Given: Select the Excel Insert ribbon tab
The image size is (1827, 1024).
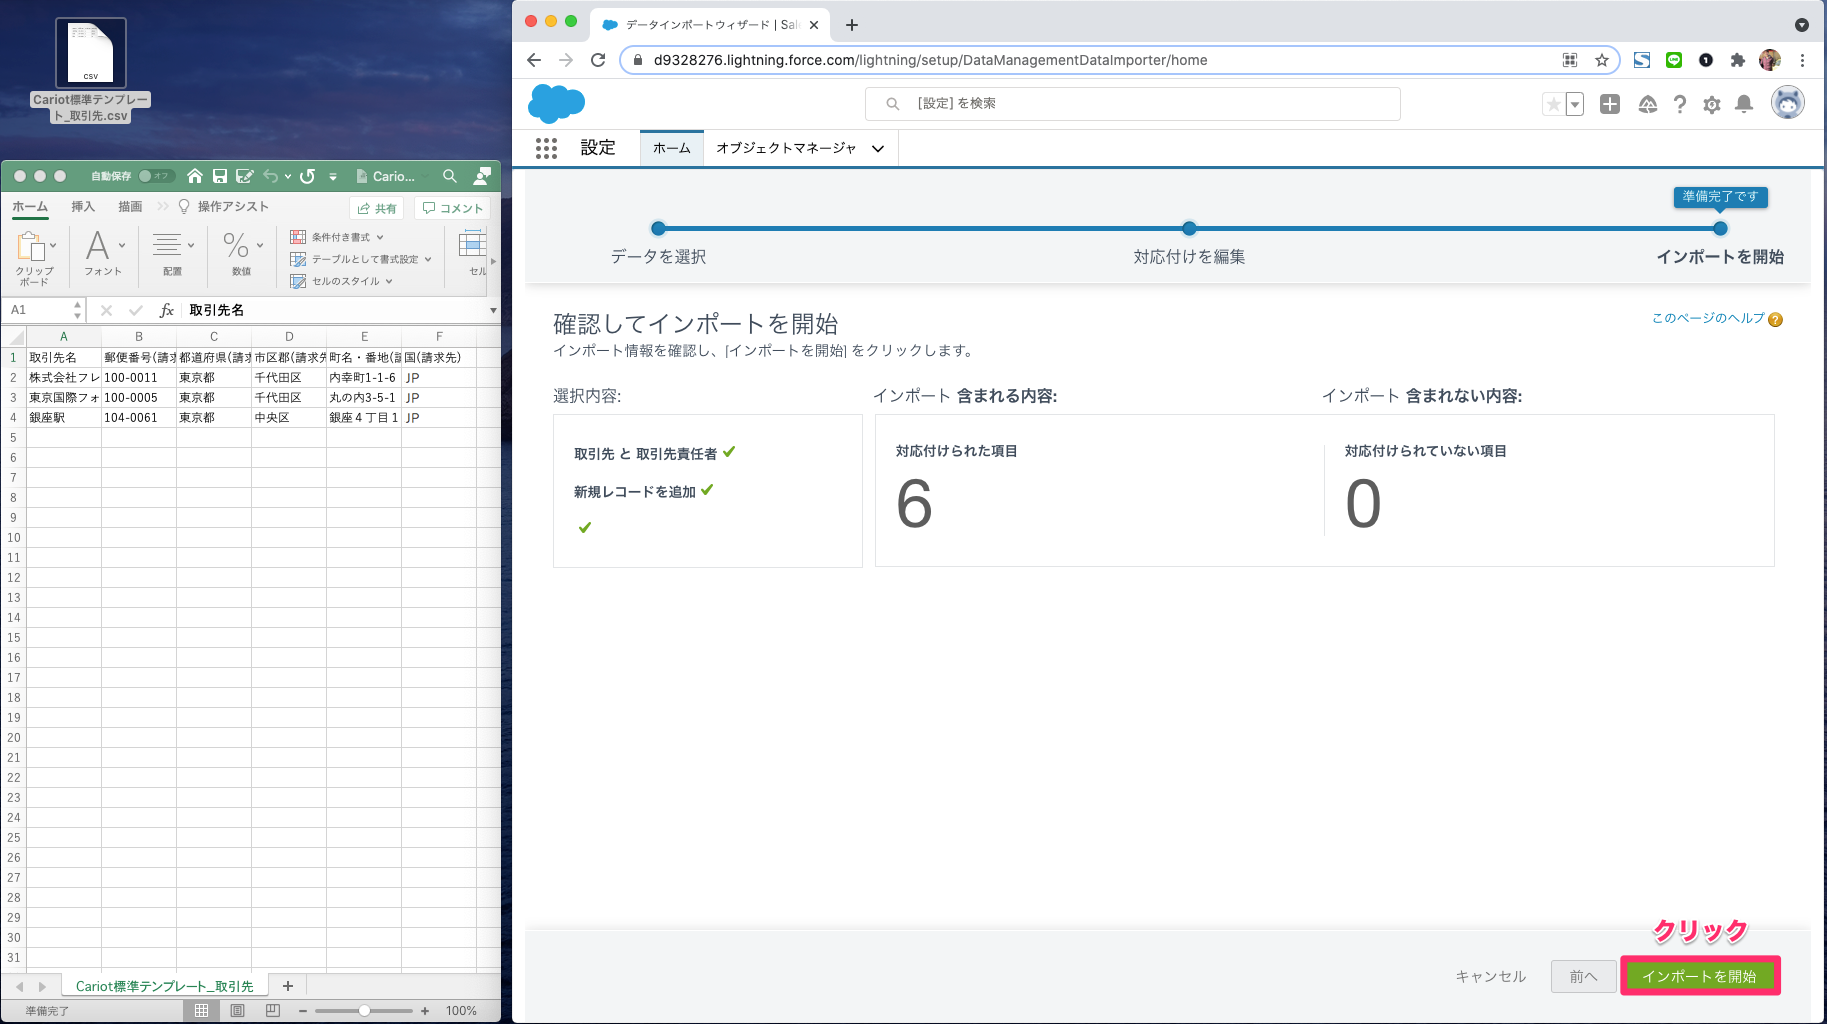Looking at the screenshot, I should coord(83,207).
